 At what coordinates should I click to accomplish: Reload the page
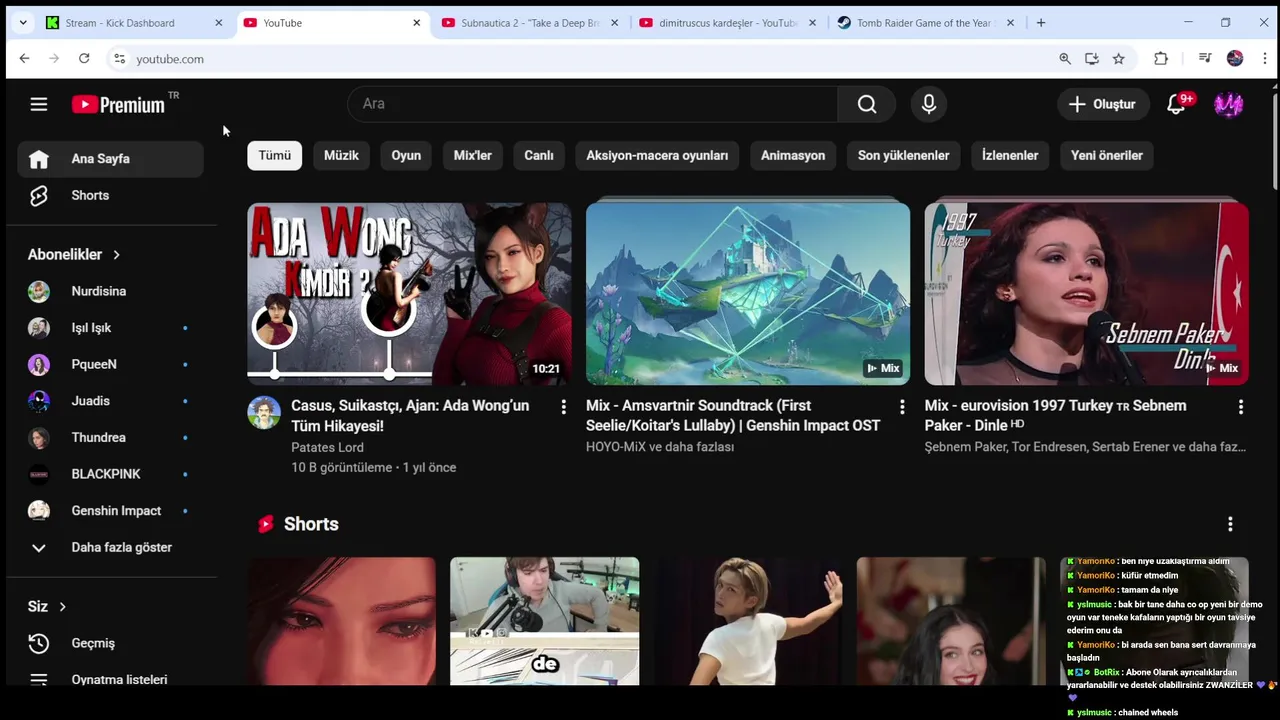tap(84, 59)
